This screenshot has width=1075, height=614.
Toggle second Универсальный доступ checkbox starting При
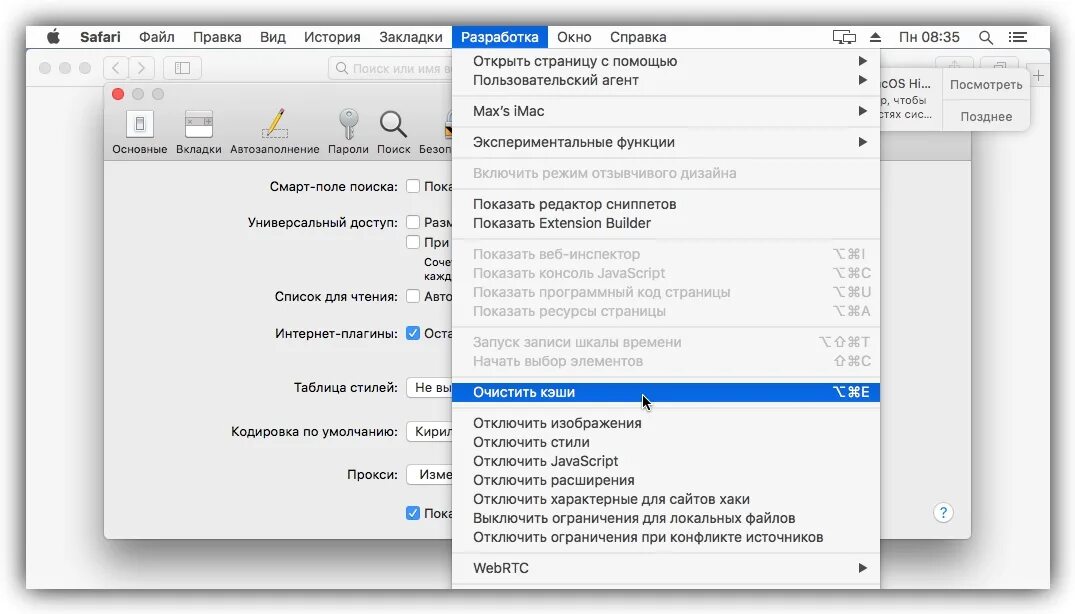pyautogui.click(x=413, y=242)
